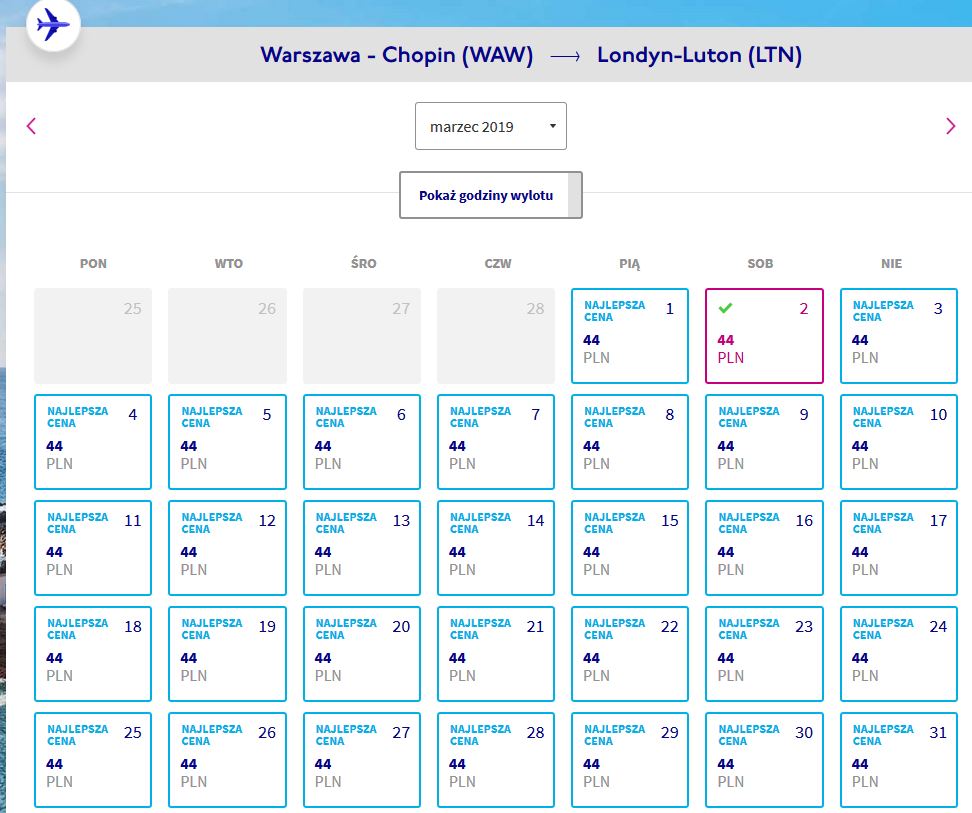
Task: Select the fare tile for March 29
Action: coord(630,760)
